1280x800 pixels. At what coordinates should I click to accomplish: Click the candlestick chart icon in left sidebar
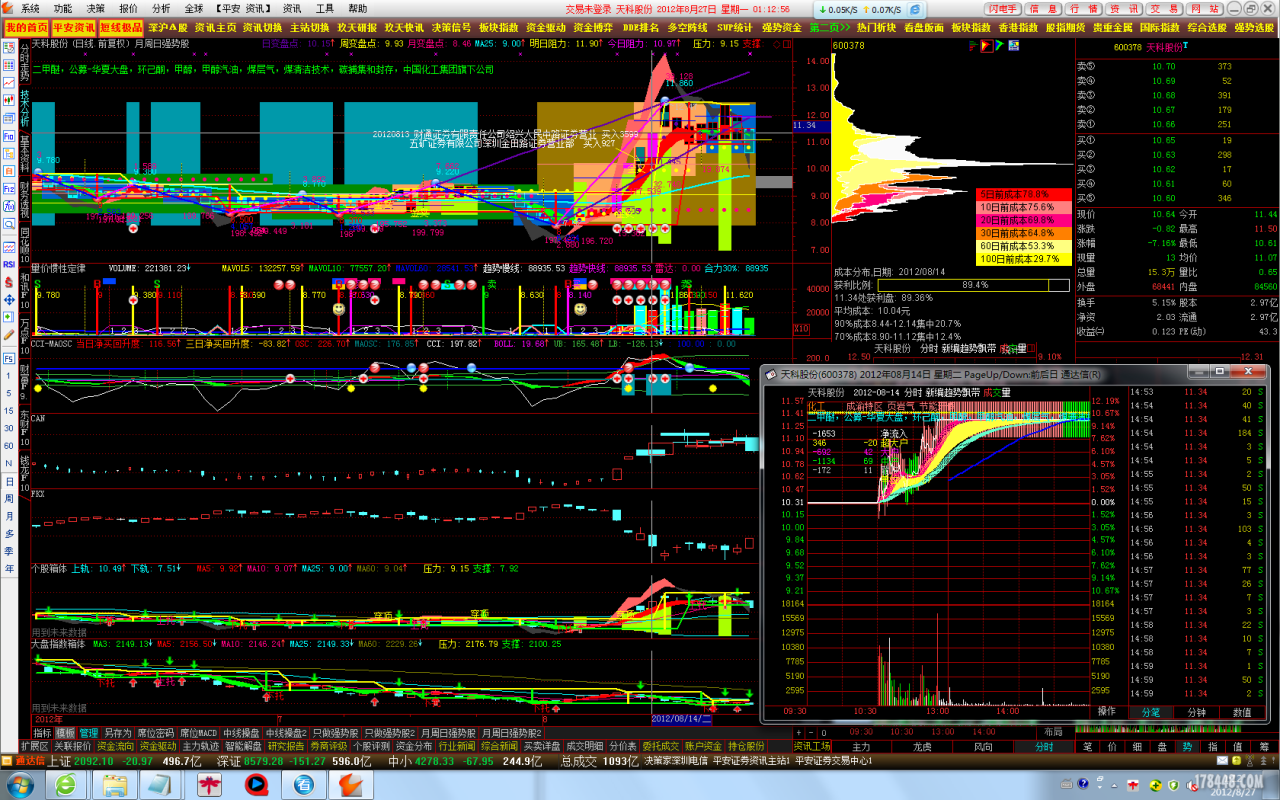pos(9,100)
